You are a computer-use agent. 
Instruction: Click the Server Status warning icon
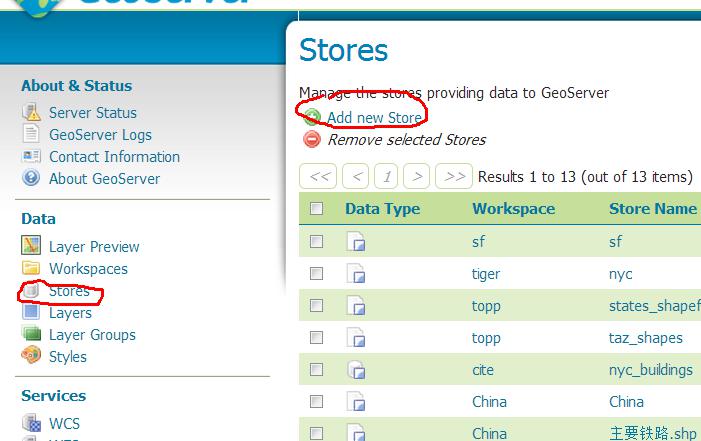[31, 112]
